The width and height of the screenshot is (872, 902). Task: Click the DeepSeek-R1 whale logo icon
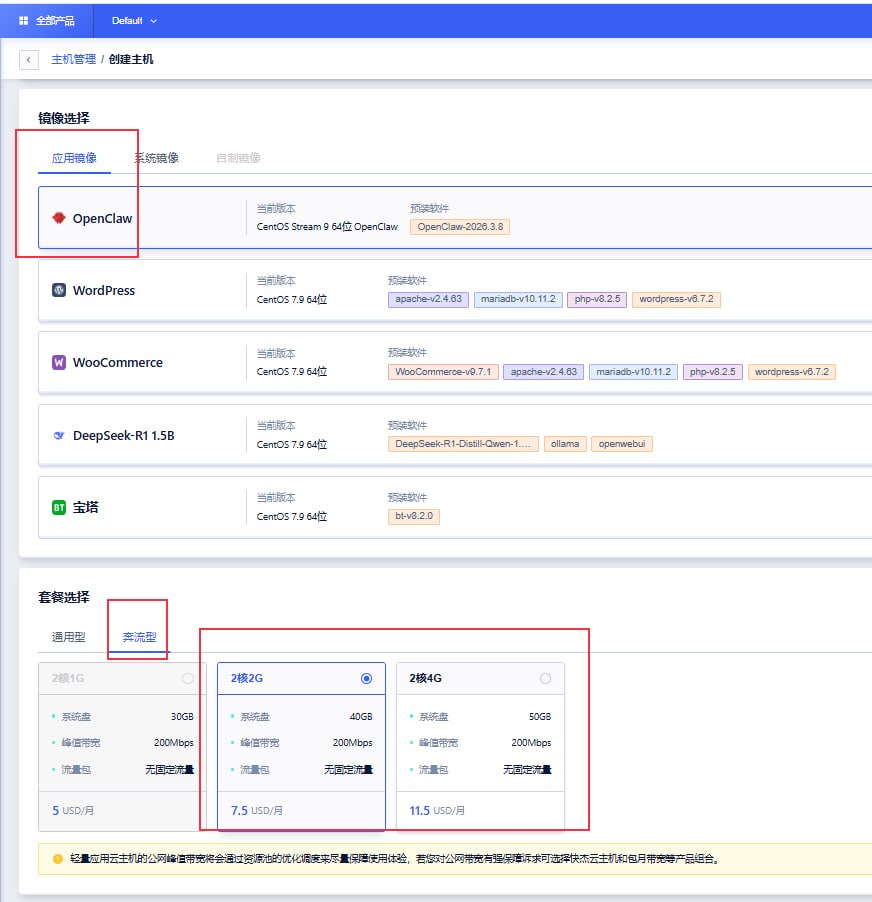(x=59, y=435)
